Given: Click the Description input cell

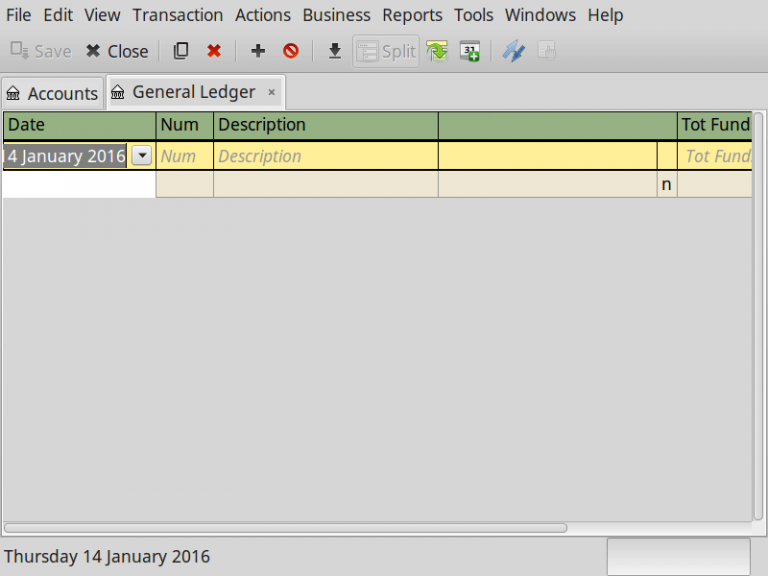Looking at the screenshot, I should [326, 156].
